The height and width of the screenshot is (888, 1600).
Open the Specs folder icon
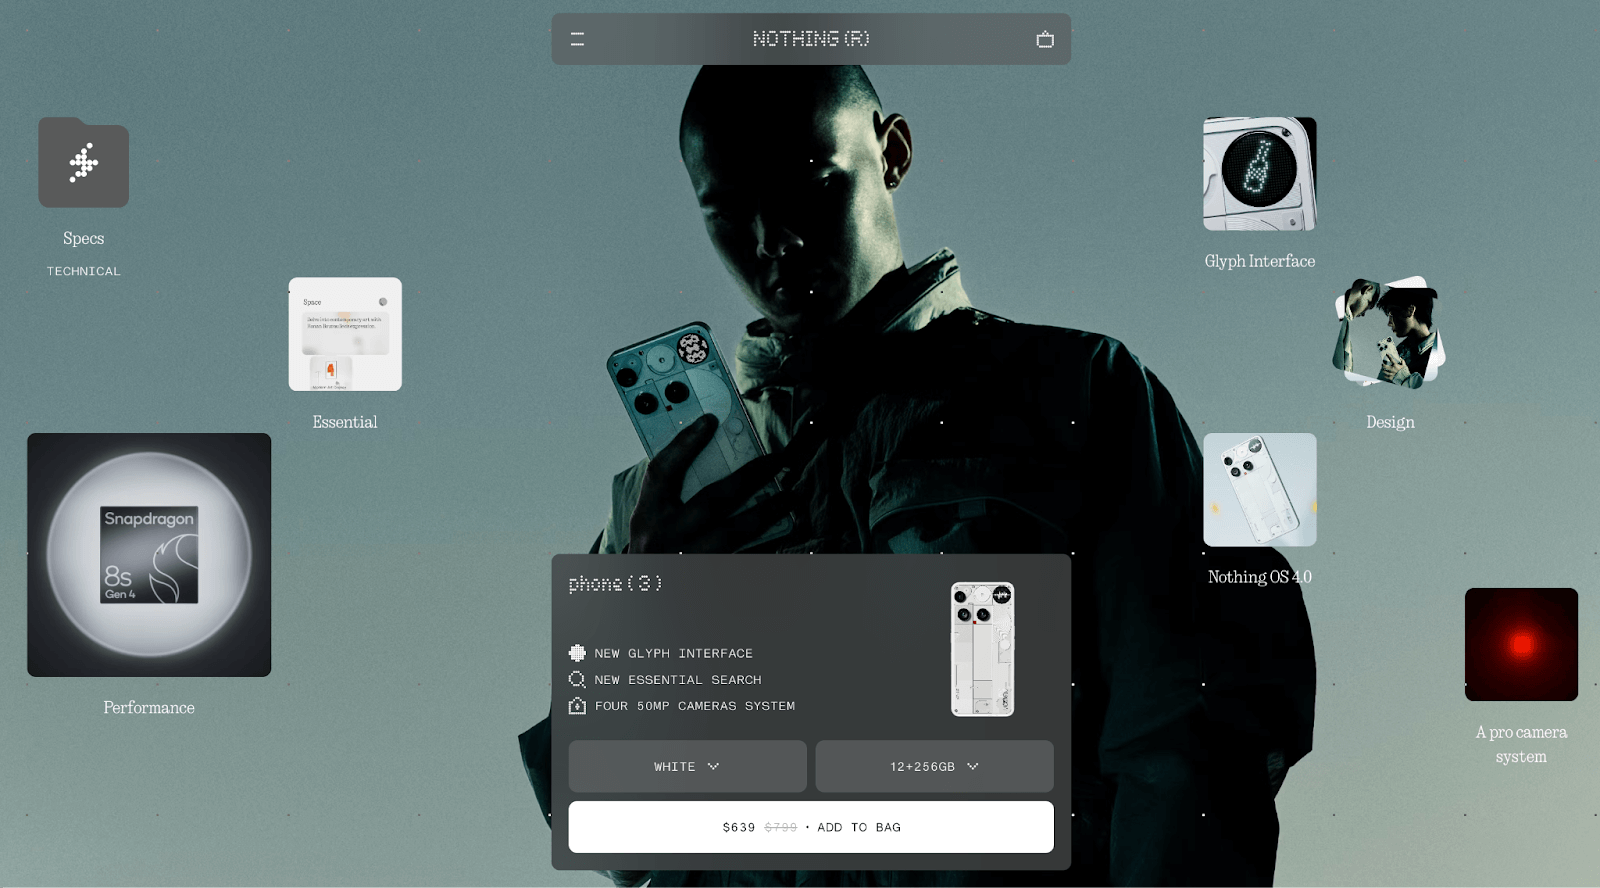(84, 162)
